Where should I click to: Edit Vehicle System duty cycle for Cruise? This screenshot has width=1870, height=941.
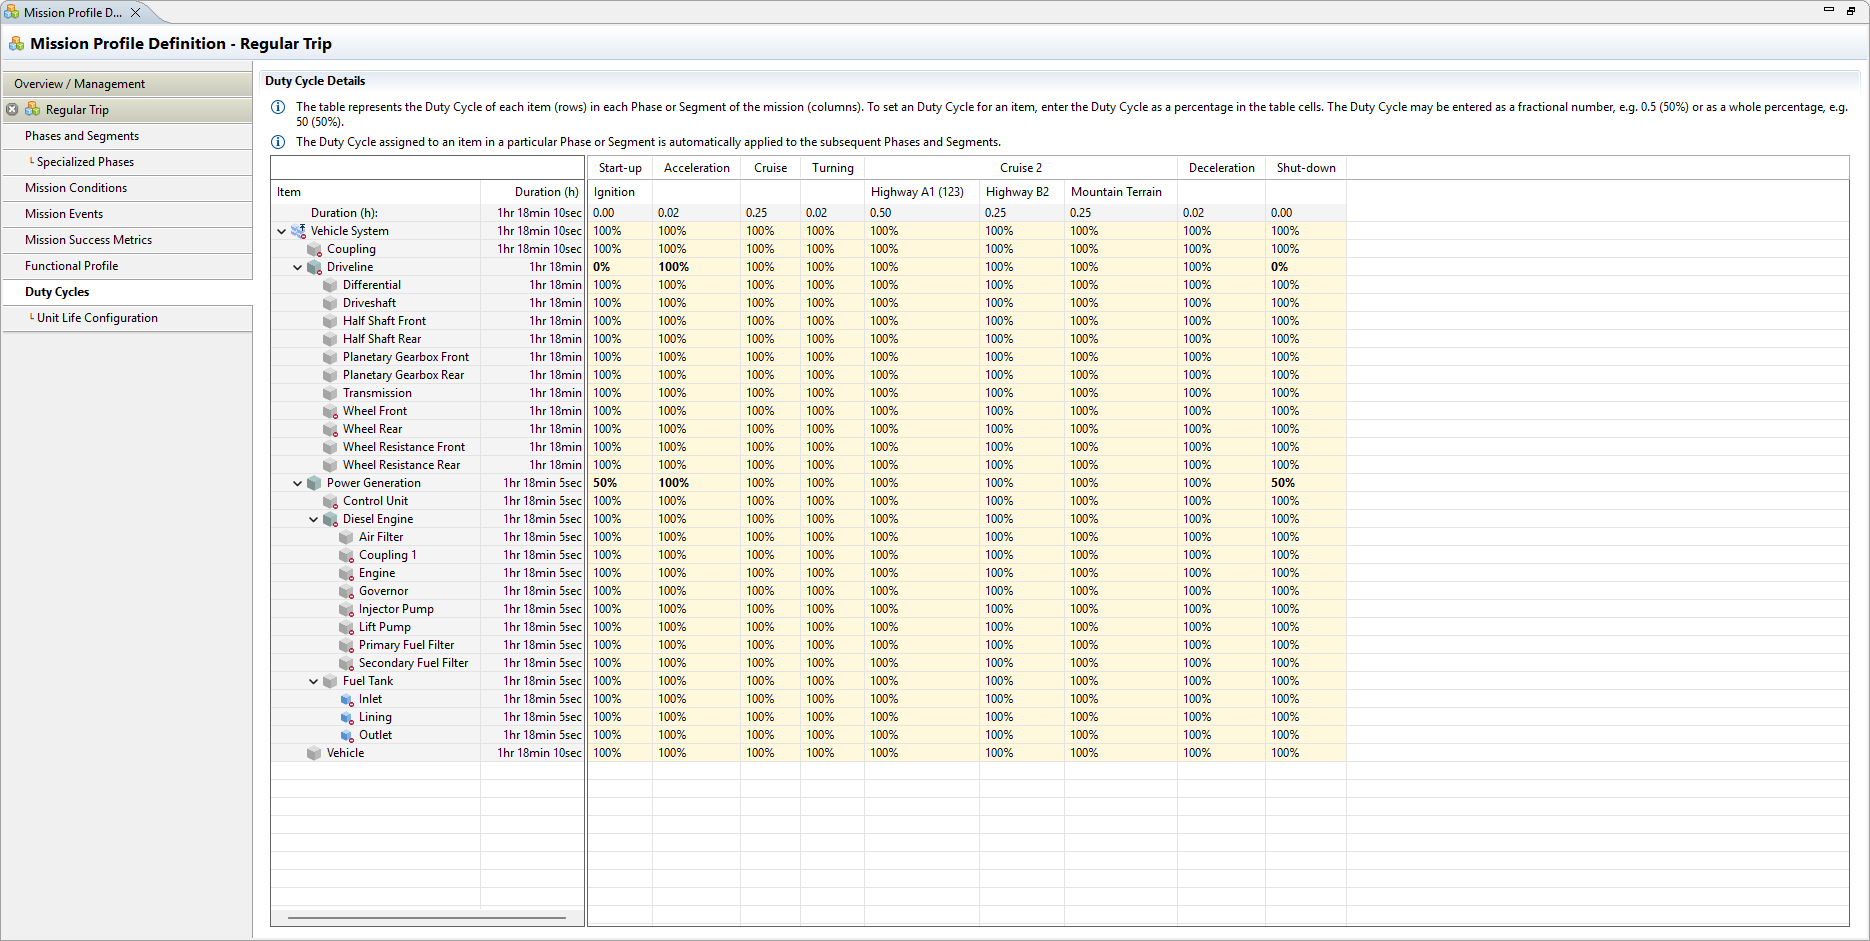(770, 231)
